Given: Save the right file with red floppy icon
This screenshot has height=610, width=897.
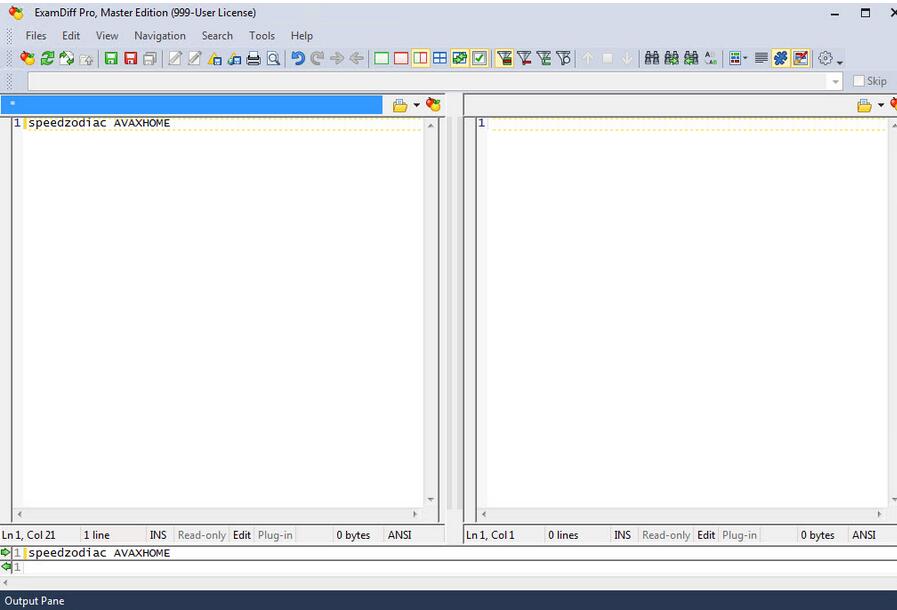Looking at the screenshot, I should coord(130,58).
